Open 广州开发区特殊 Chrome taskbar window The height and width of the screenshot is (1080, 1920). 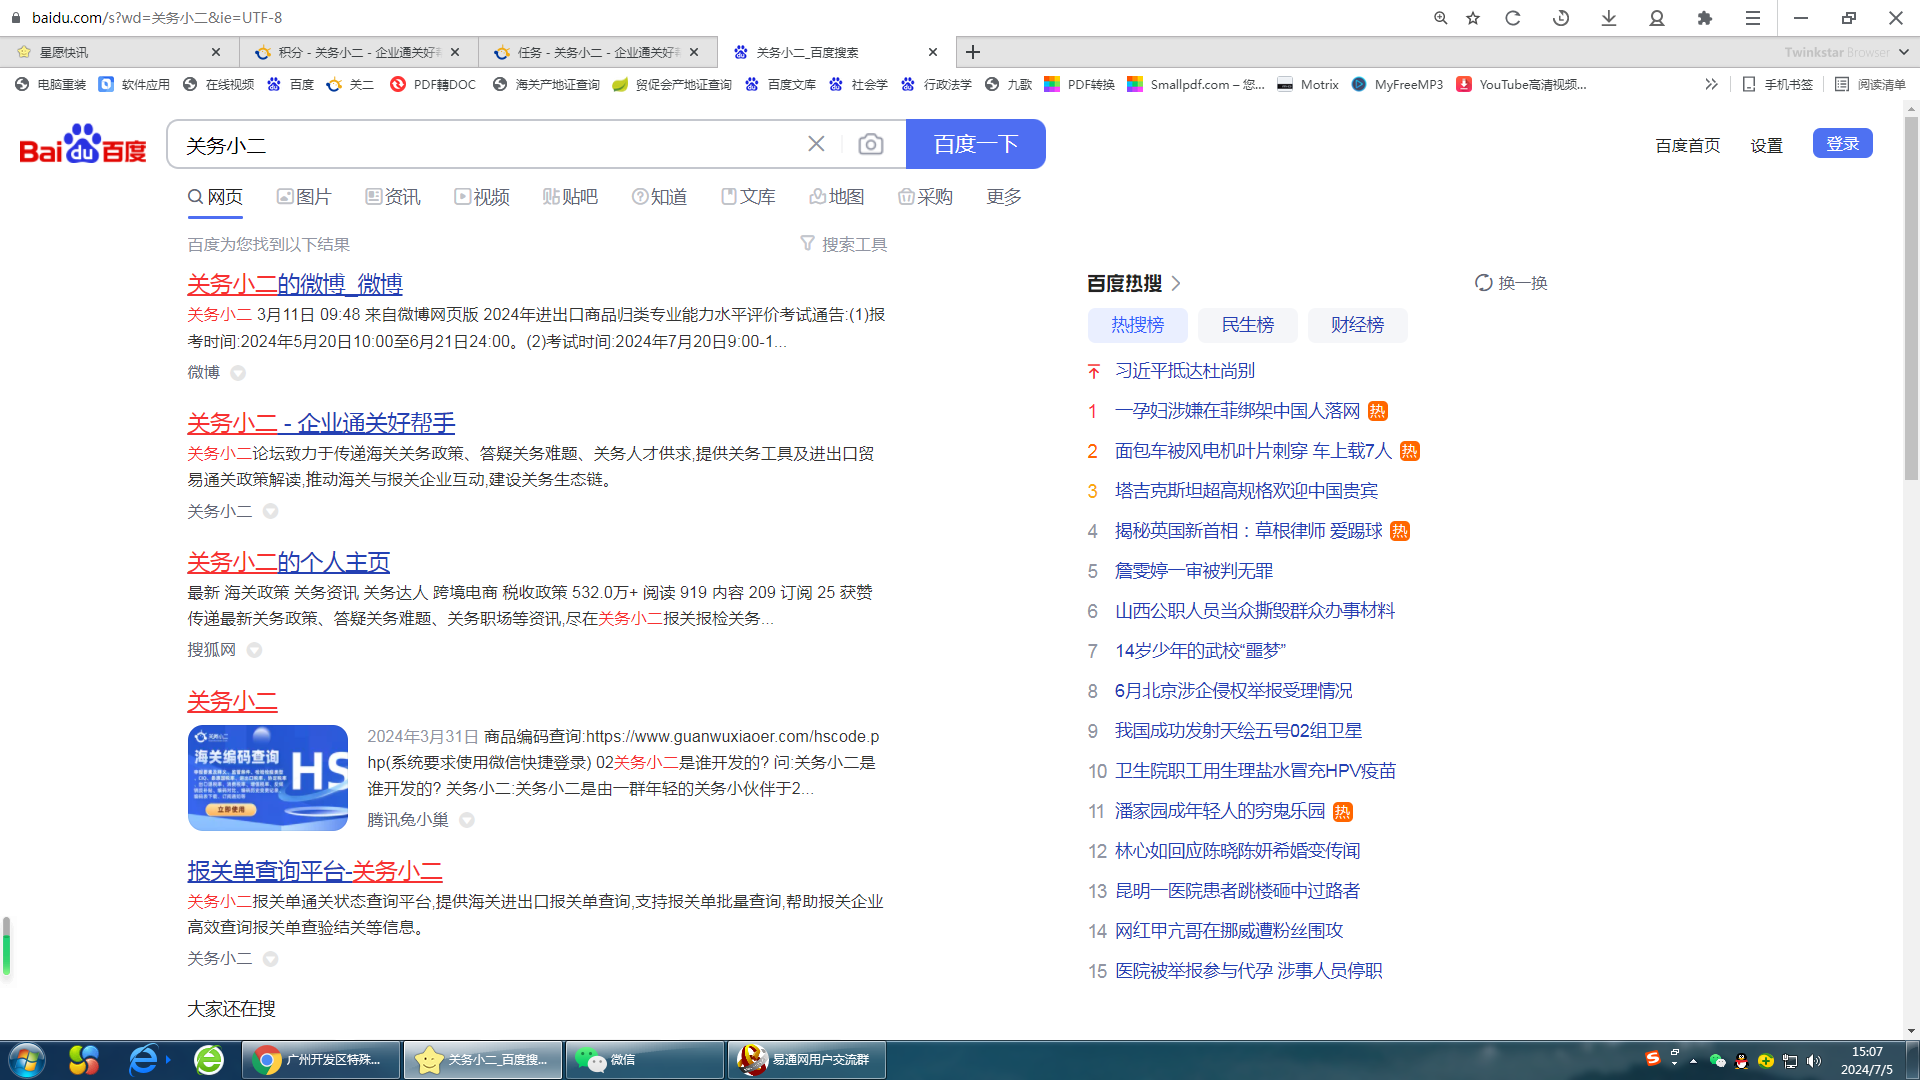coord(321,1060)
